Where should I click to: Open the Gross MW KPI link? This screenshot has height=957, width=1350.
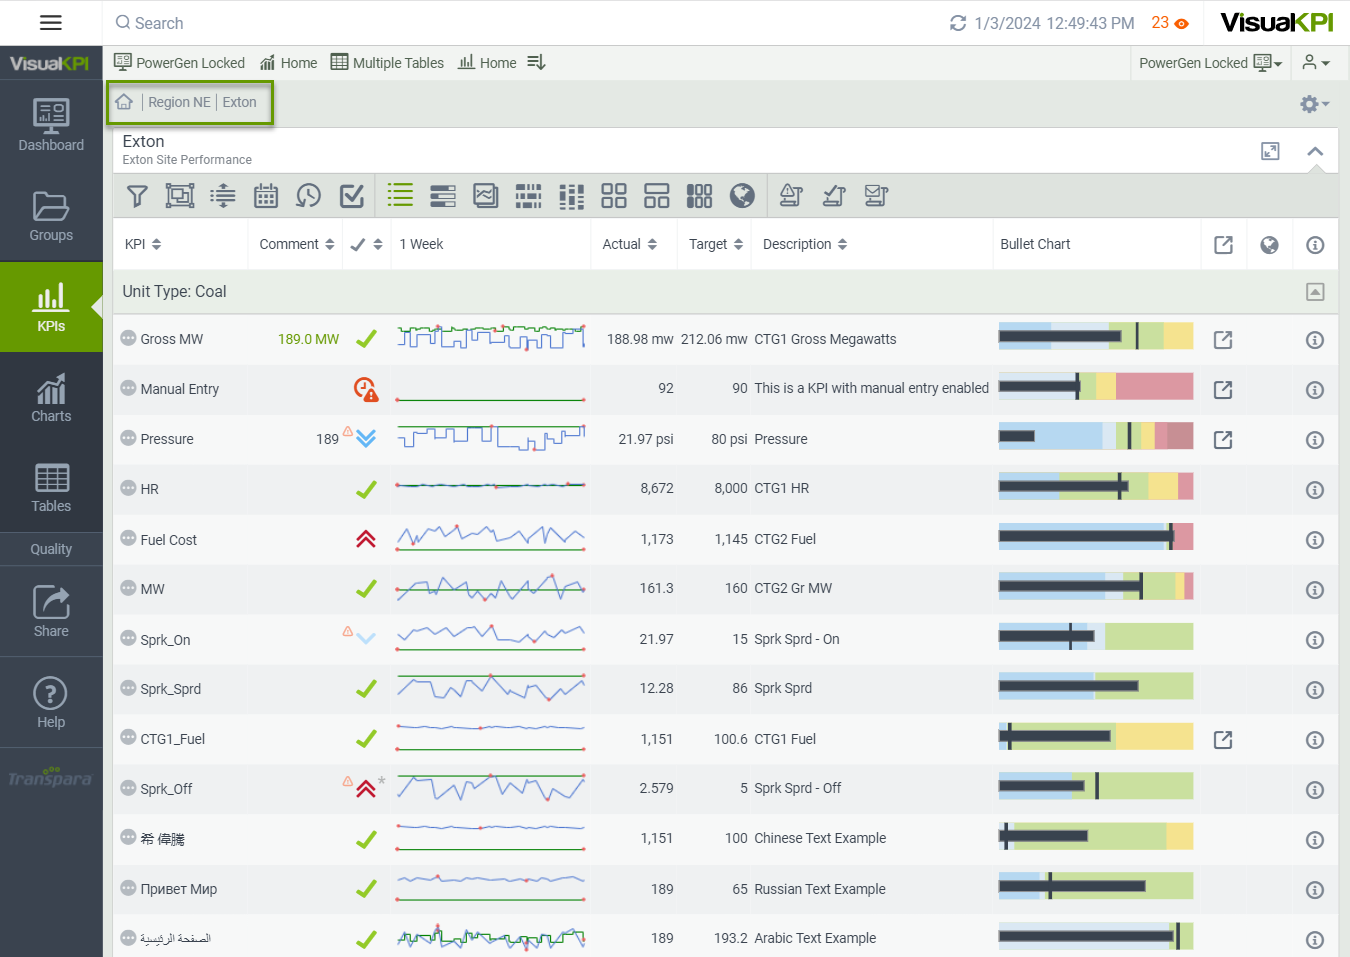pos(171,339)
